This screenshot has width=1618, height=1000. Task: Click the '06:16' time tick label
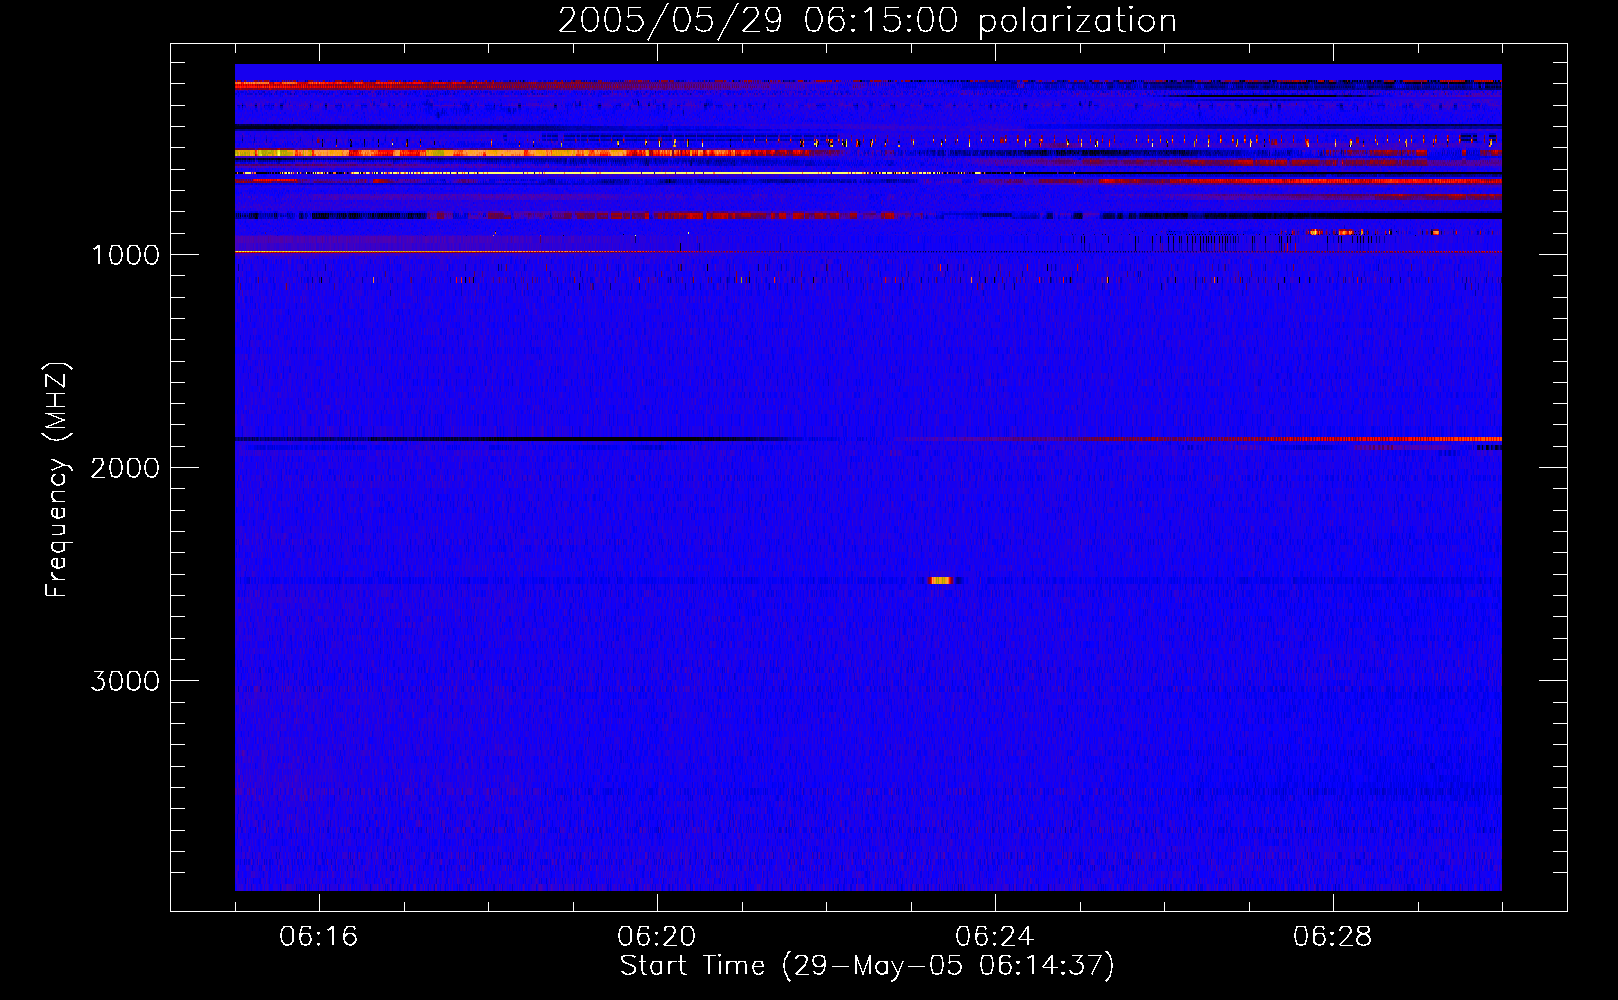(x=319, y=937)
